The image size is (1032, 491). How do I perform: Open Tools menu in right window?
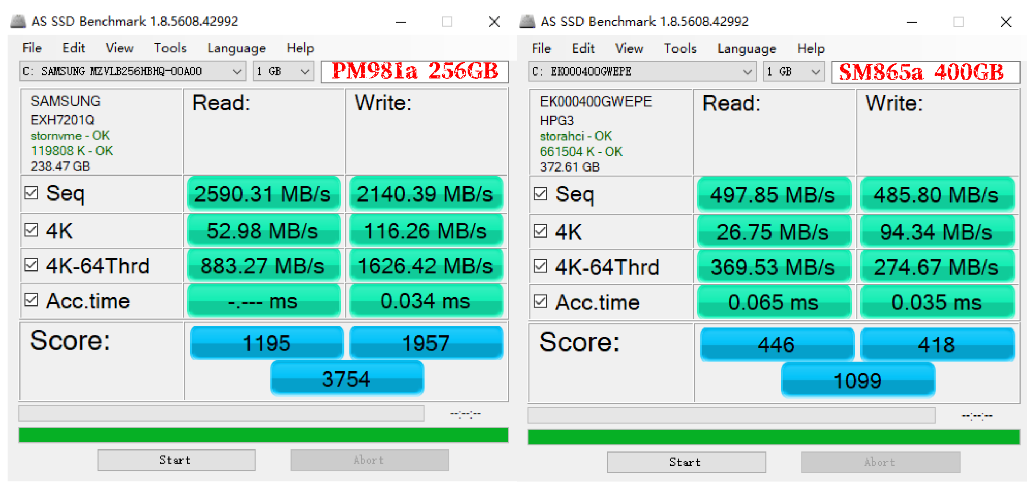coord(680,48)
